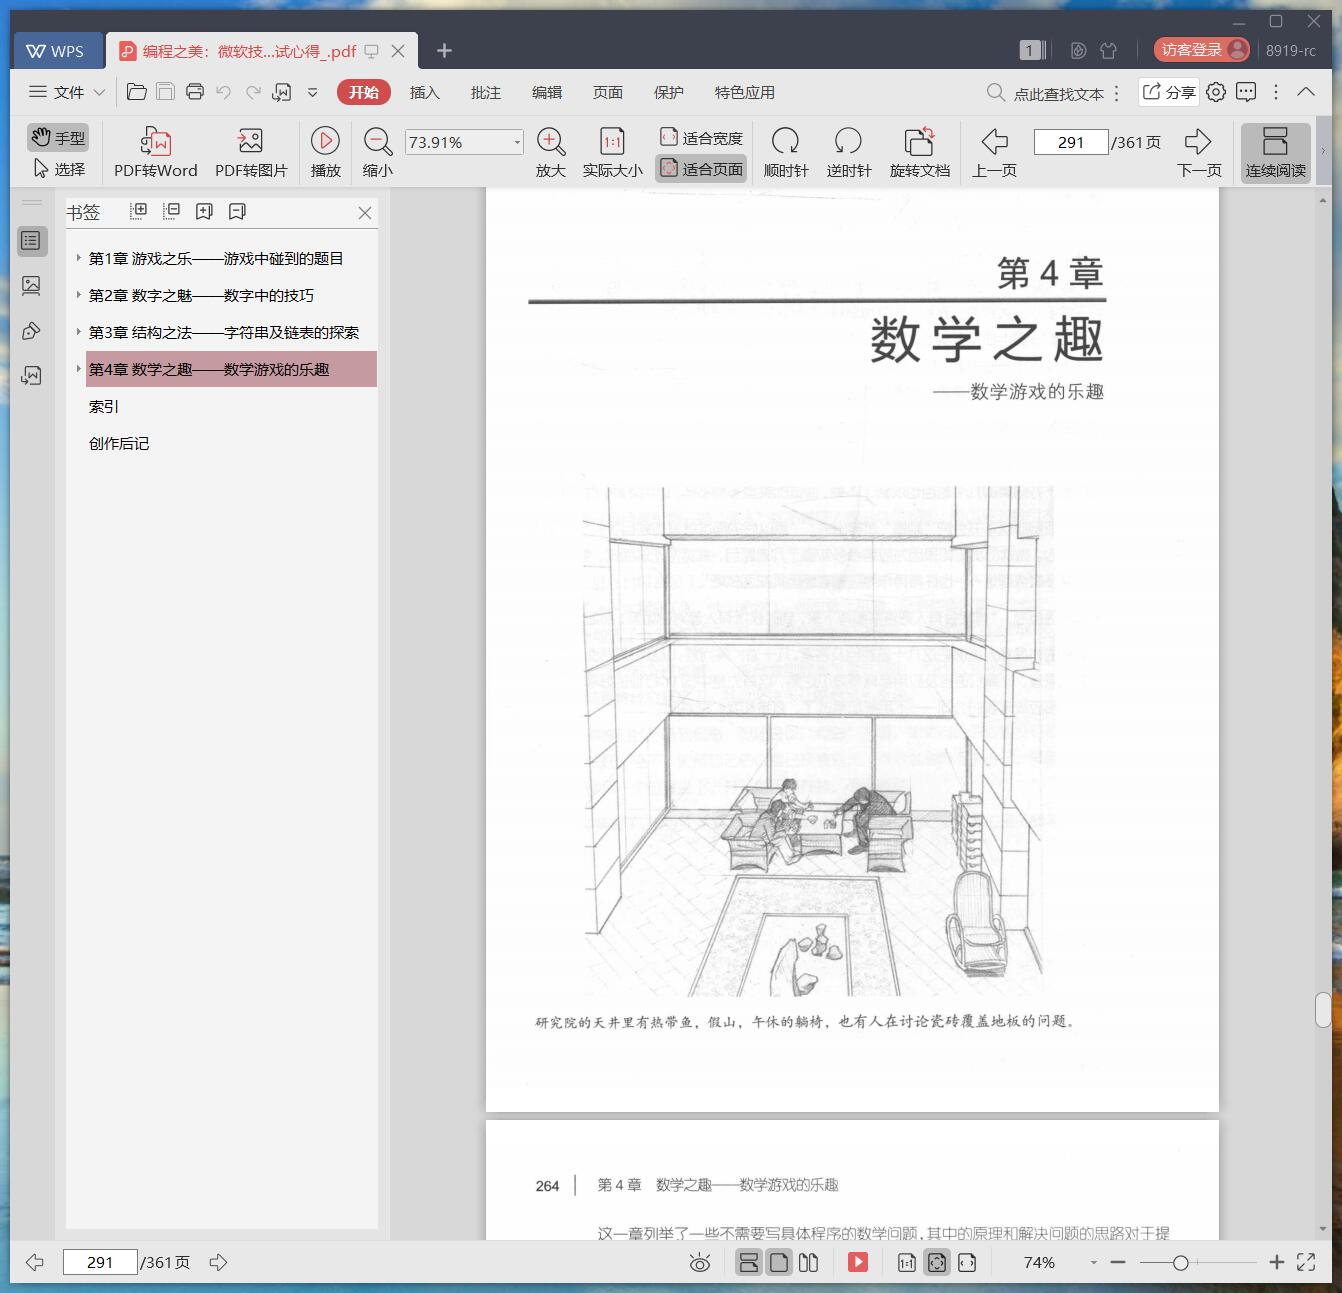The image size is (1342, 1293).
Task: Add bookmark icon in 书签 header
Action: 204,211
